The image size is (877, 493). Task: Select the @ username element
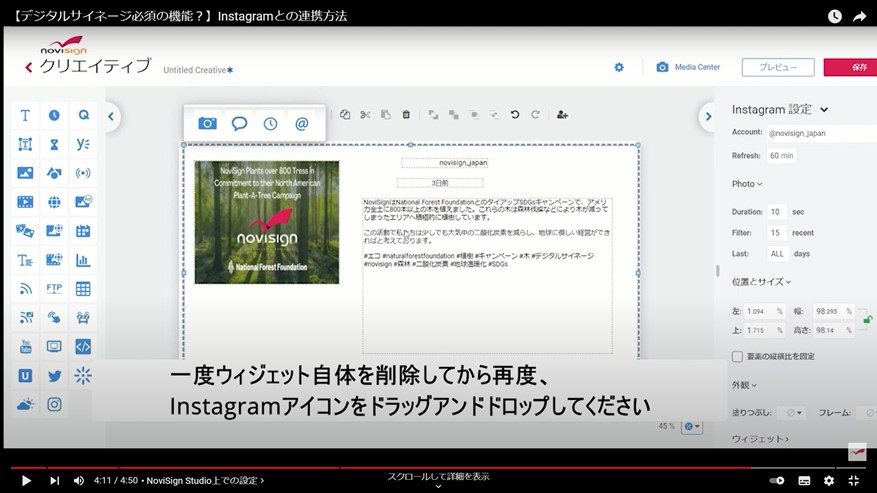point(301,124)
